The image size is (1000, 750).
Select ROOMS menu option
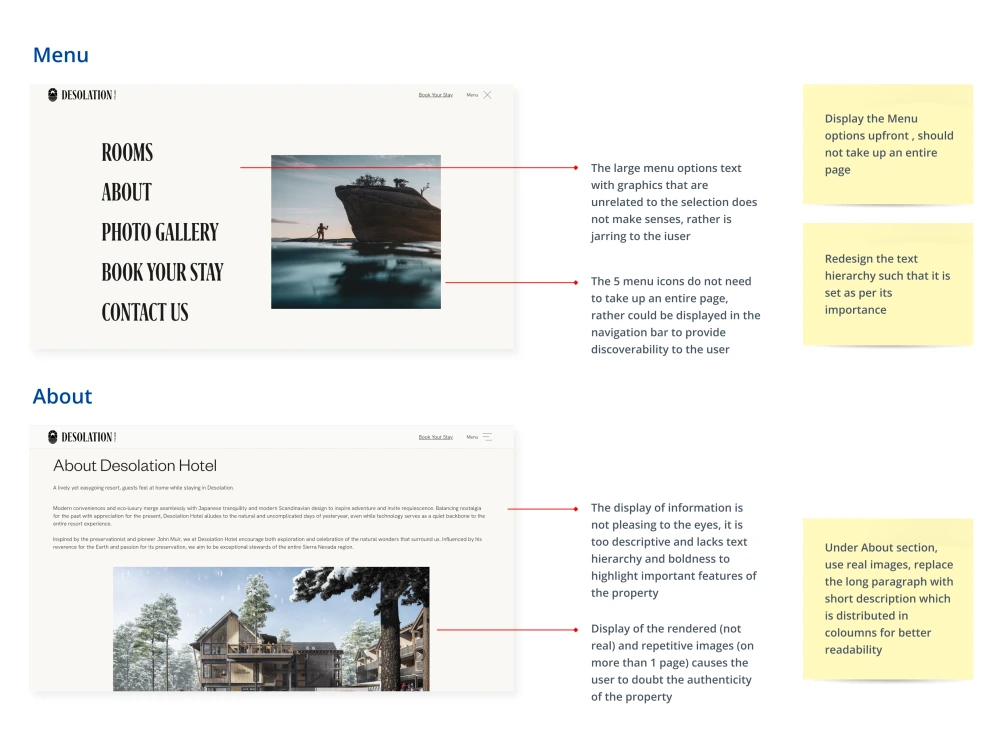128,152
